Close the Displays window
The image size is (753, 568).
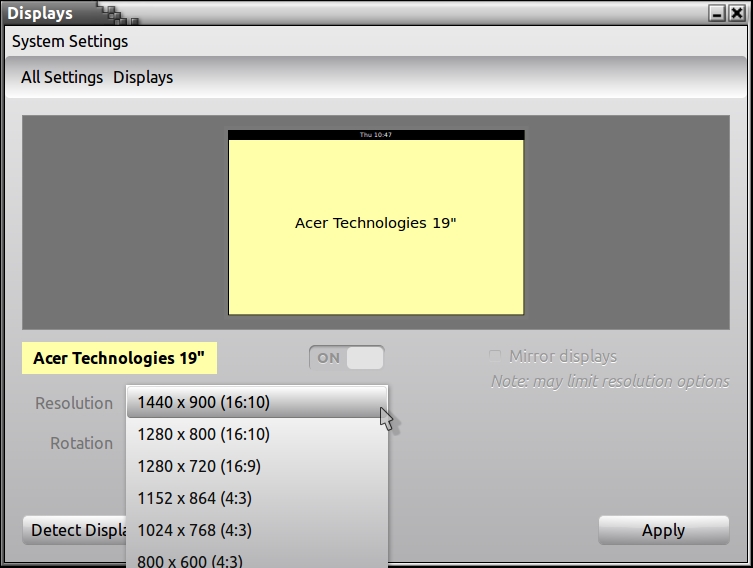pyautogui.click(x=737, y=13)
